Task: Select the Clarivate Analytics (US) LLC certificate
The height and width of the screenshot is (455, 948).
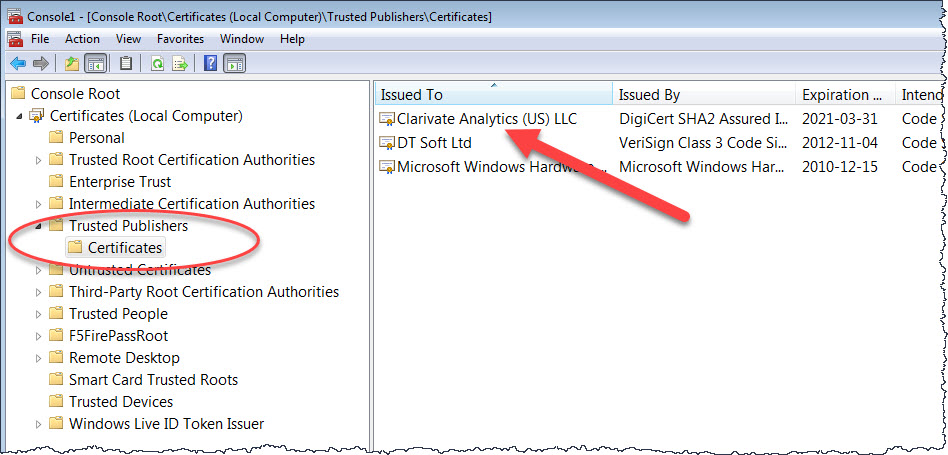Action: tap(487, 119)
